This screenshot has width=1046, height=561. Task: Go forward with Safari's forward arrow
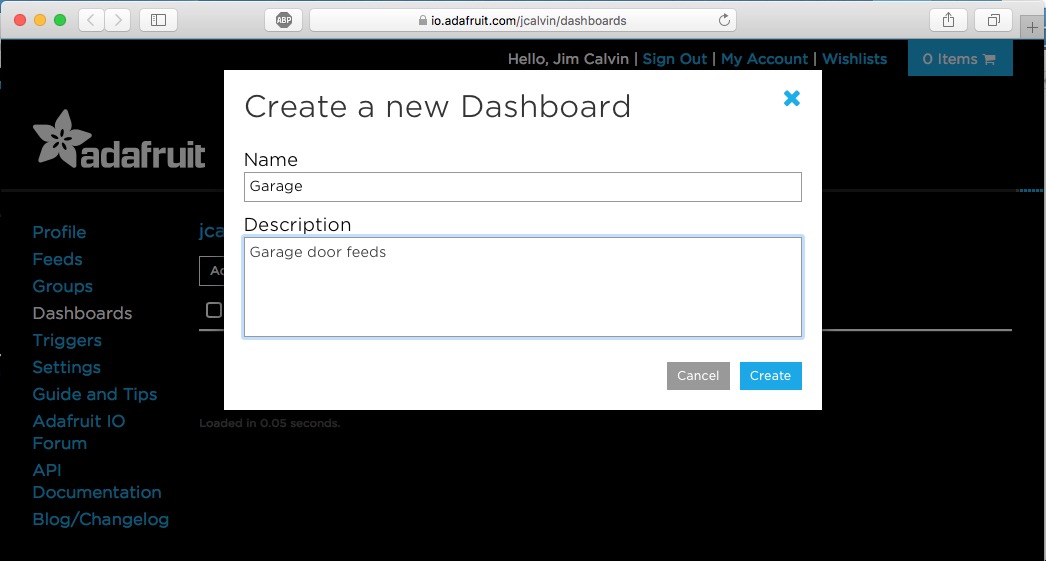point(117,20)
